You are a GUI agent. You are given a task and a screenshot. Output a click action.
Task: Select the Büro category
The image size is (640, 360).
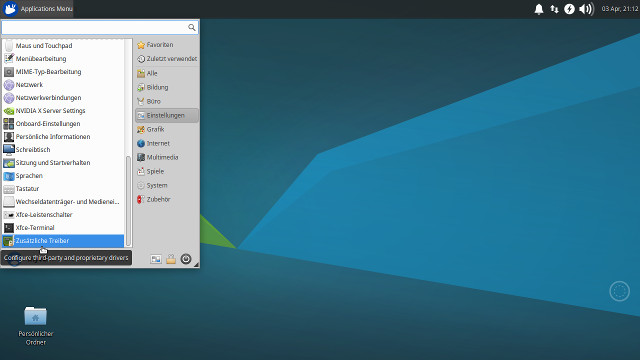click(167, 101)
